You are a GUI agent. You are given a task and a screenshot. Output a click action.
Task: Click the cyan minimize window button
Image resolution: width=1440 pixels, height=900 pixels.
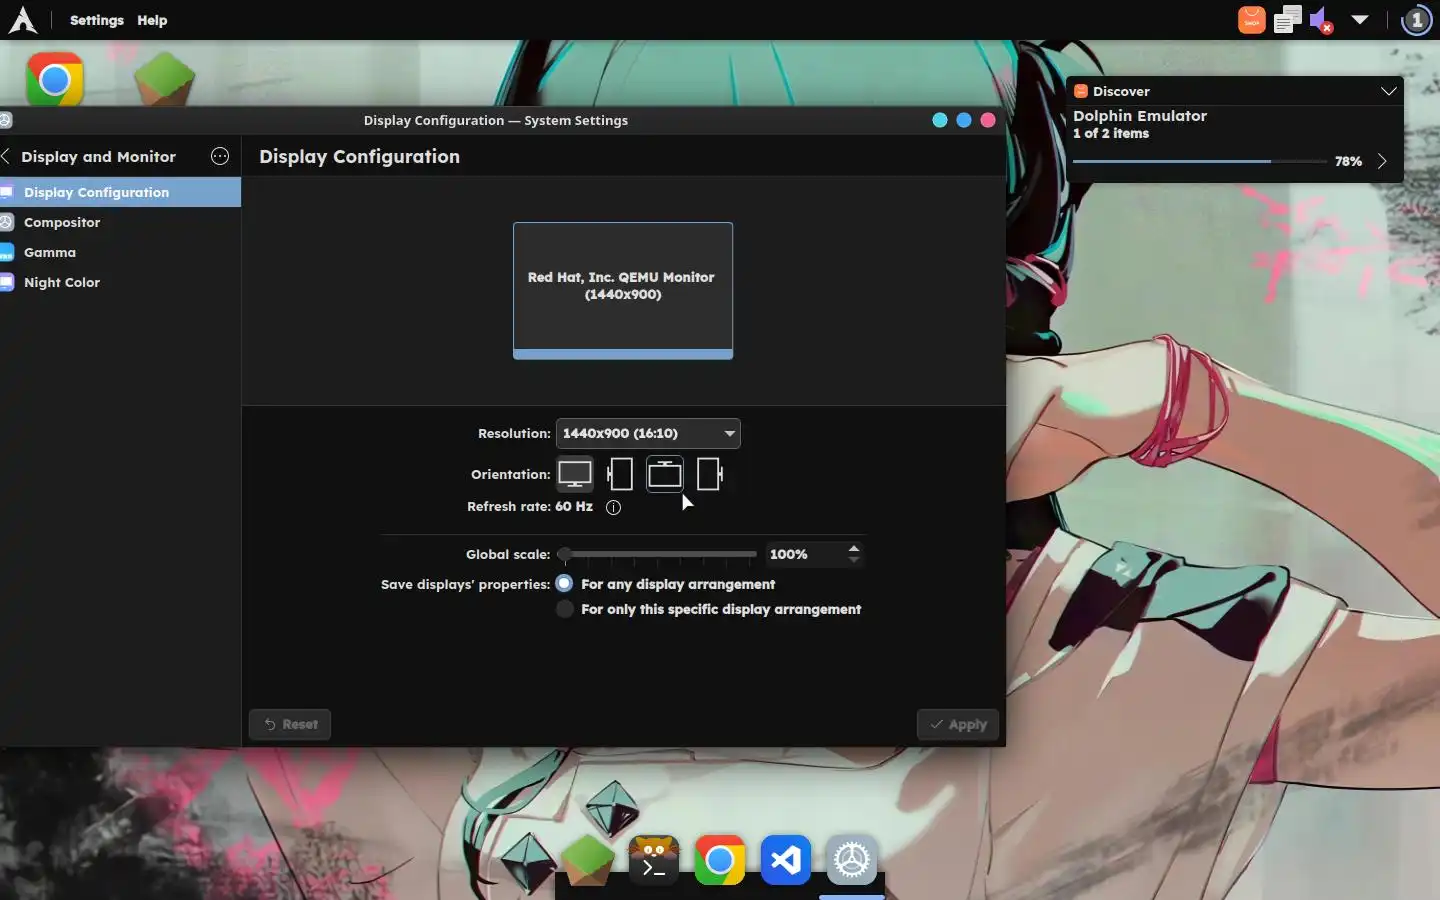940,120
